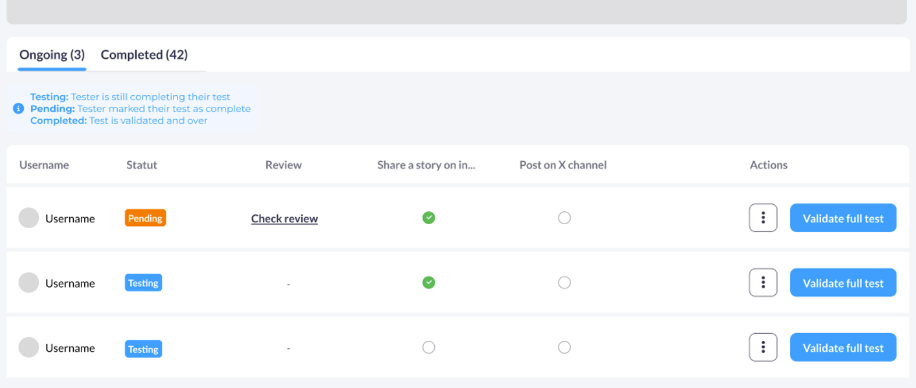Validate full test in Testing row without shared story

click(x=843, y=348)
